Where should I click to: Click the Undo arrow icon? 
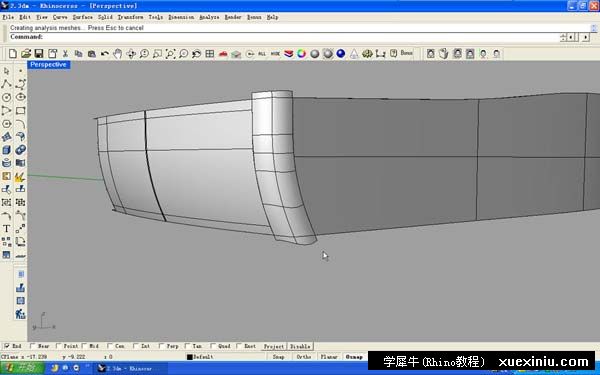104,54
